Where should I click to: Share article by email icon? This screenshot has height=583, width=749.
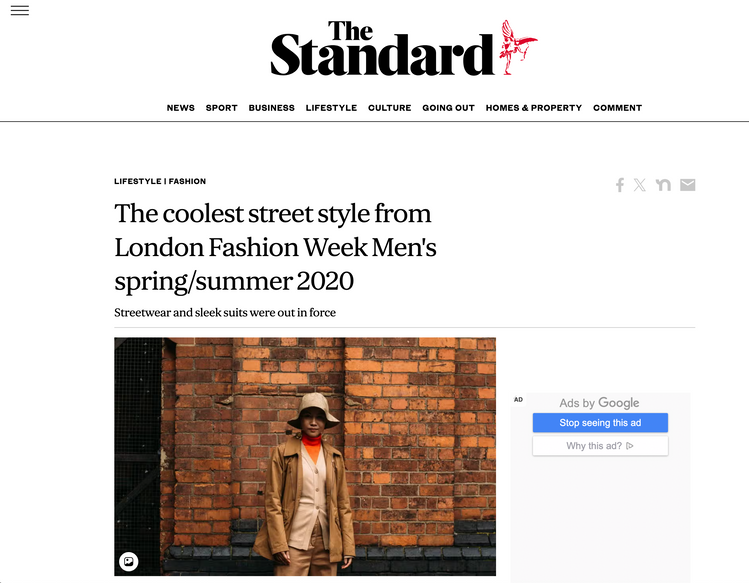click(687, 185)
